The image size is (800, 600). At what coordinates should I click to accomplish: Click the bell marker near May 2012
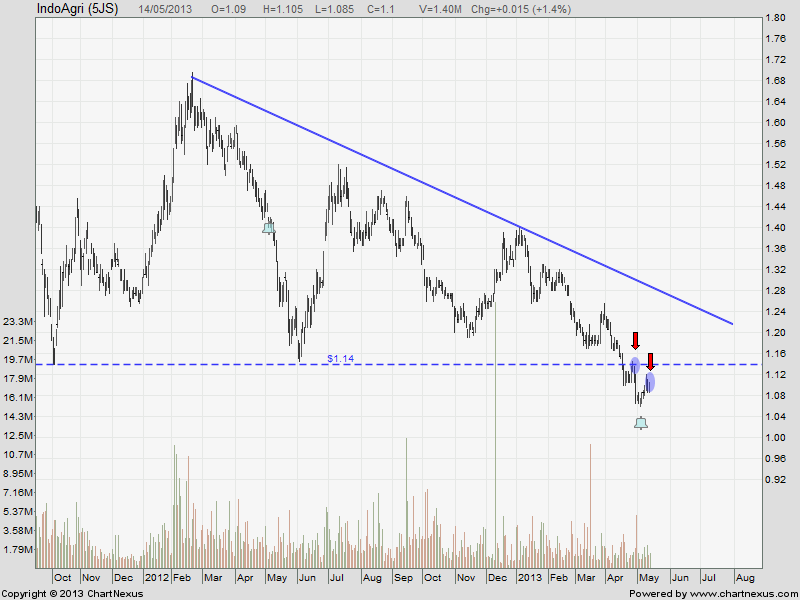coord(268,227)
